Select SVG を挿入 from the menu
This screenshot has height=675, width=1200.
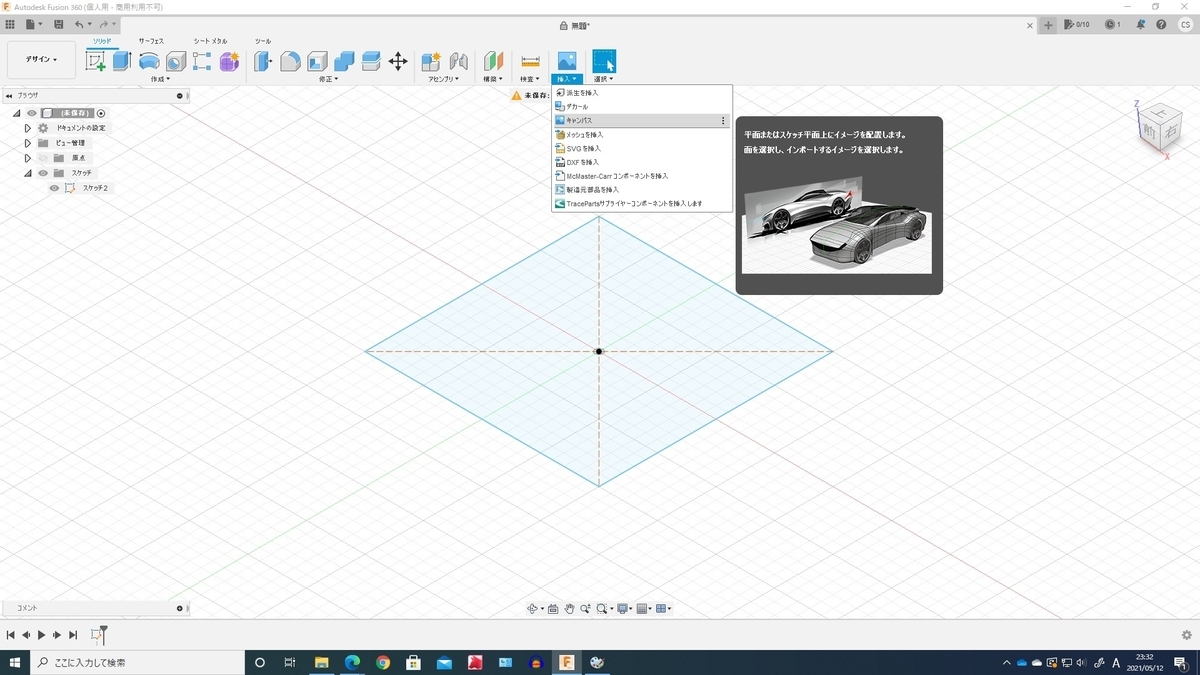tap(583, 148)
